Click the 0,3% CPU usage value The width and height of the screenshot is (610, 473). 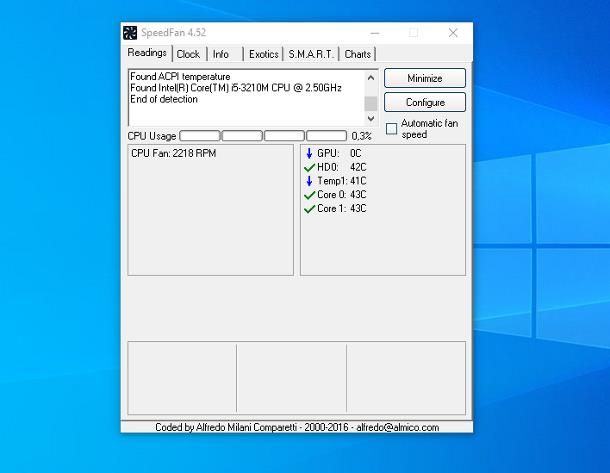coord(361,136)
